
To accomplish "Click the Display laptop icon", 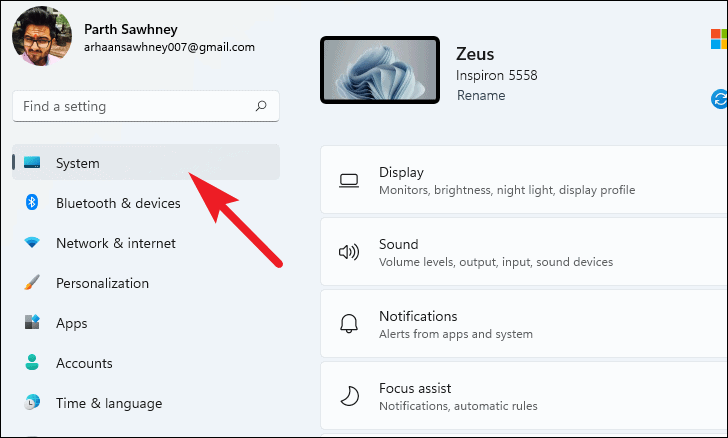I will click(349, 181).
